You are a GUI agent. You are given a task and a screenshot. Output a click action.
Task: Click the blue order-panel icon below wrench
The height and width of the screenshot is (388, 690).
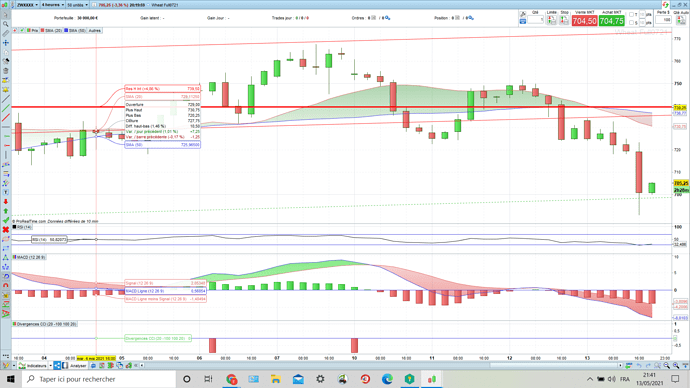click(522, 21)
